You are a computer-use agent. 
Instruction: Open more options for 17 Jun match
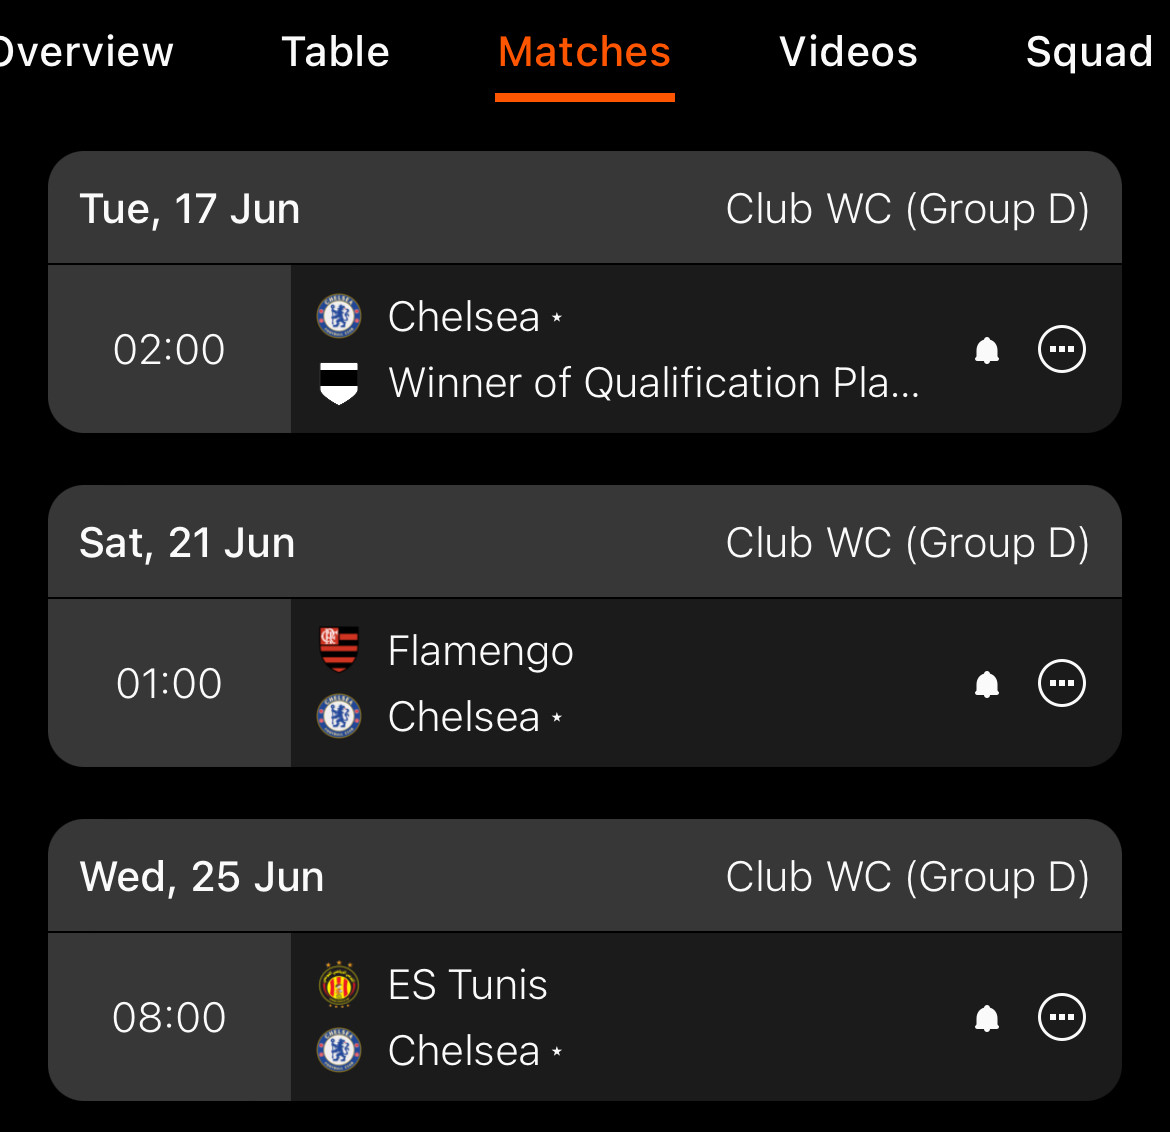pyautogui.click(x=1061, y=348)
